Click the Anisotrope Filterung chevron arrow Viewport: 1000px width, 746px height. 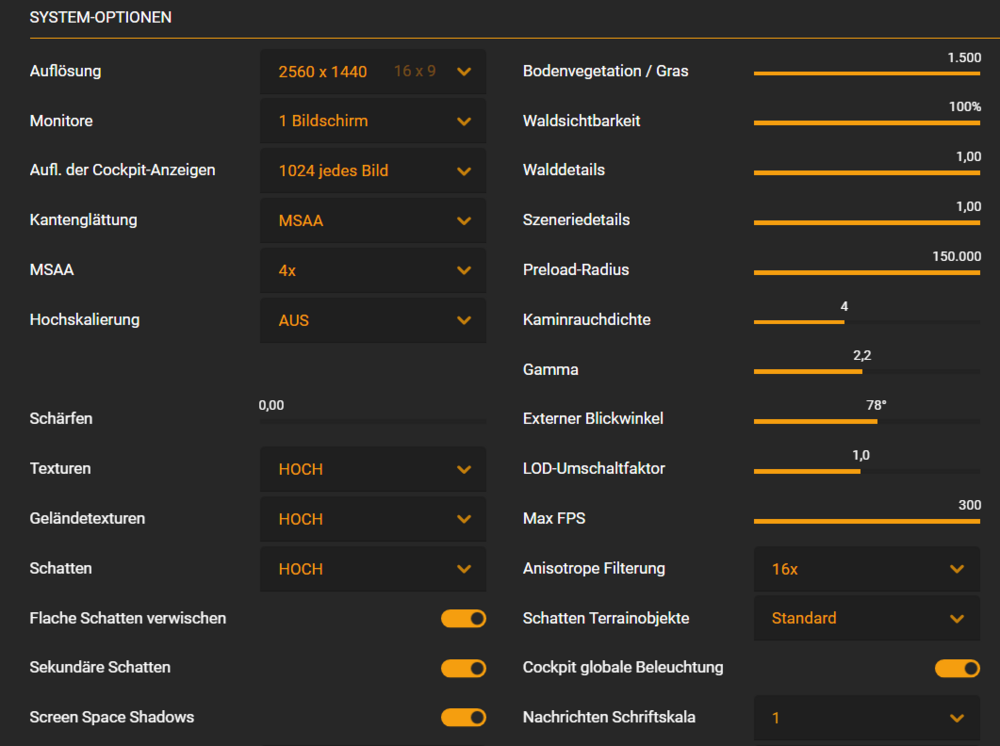[956, 569]
